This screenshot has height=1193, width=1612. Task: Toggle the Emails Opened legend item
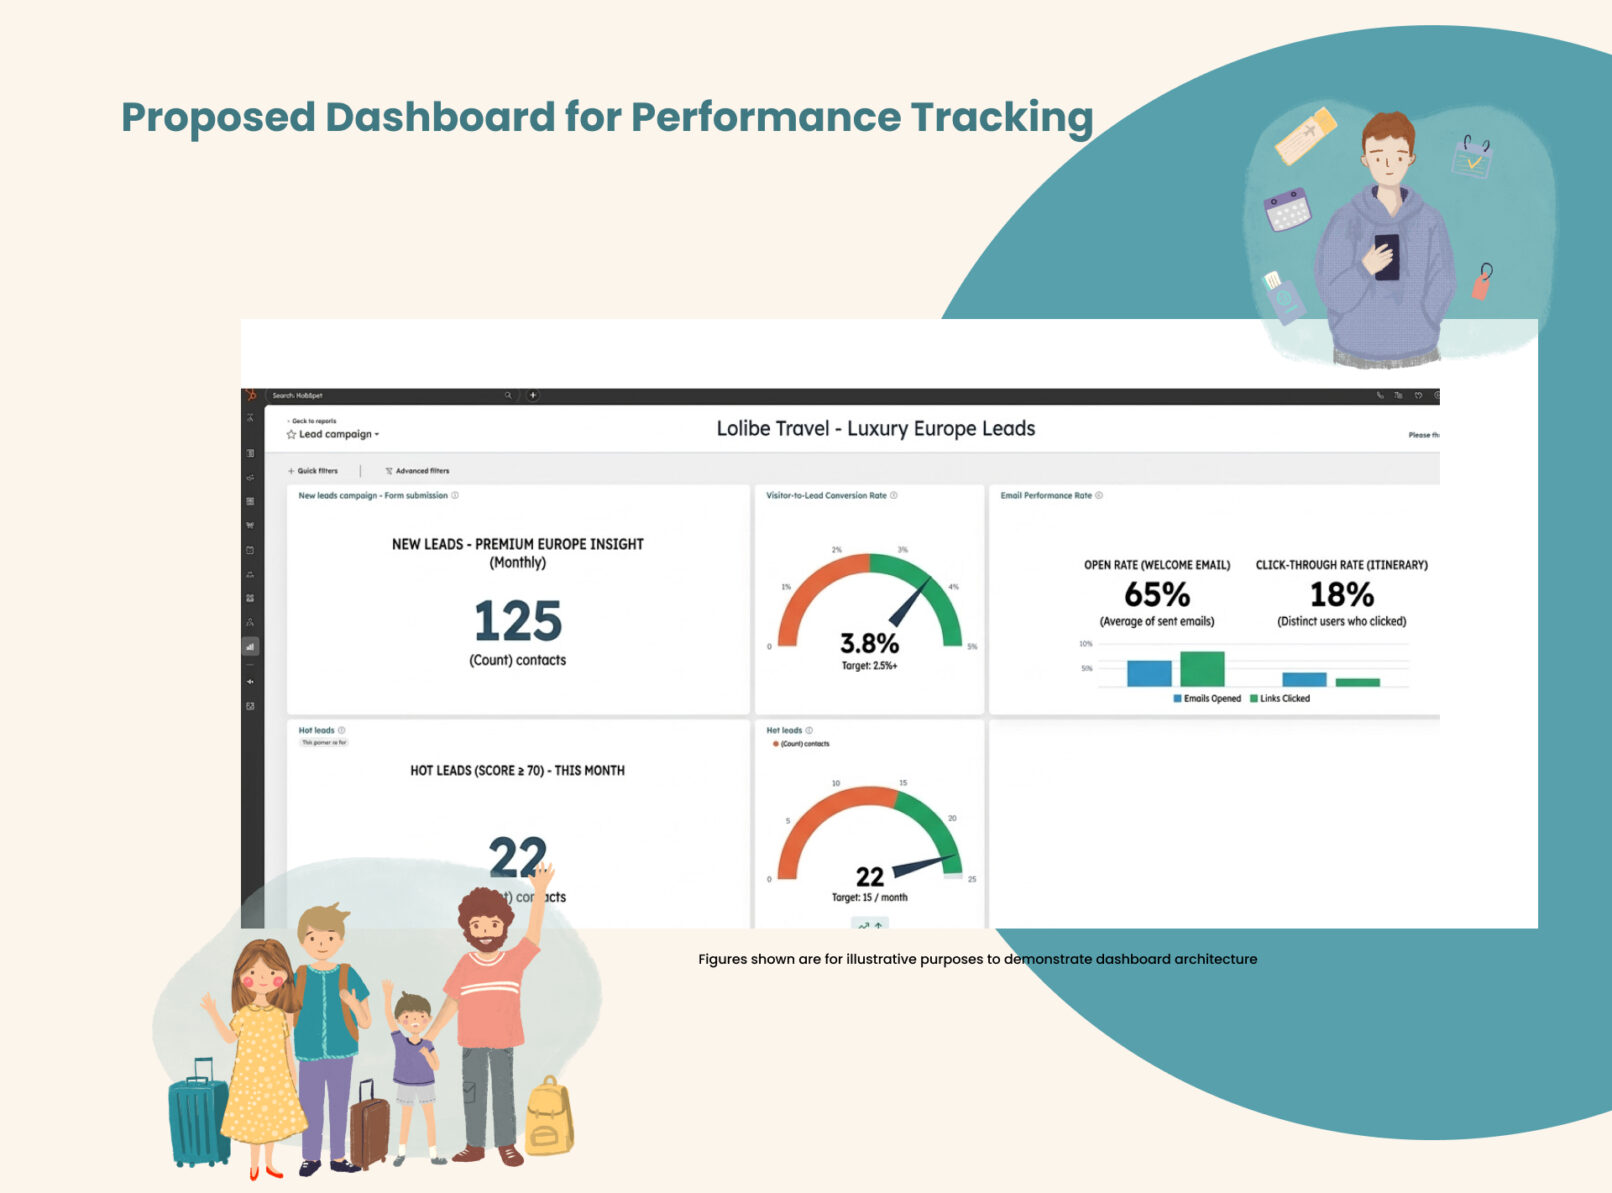1207,698
